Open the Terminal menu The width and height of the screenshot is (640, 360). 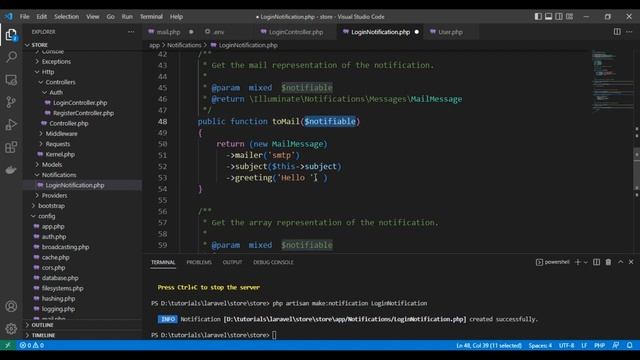click(x=151, y=17)
